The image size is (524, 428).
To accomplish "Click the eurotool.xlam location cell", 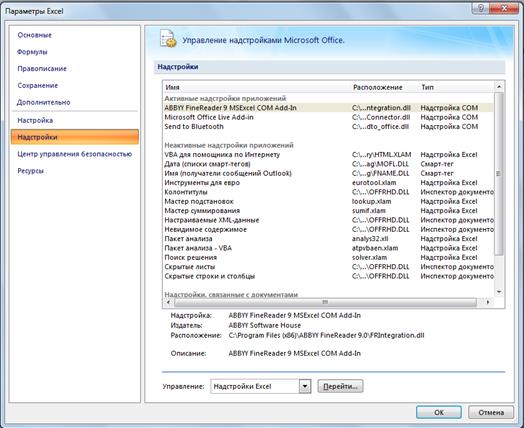I will pos(374,183).
